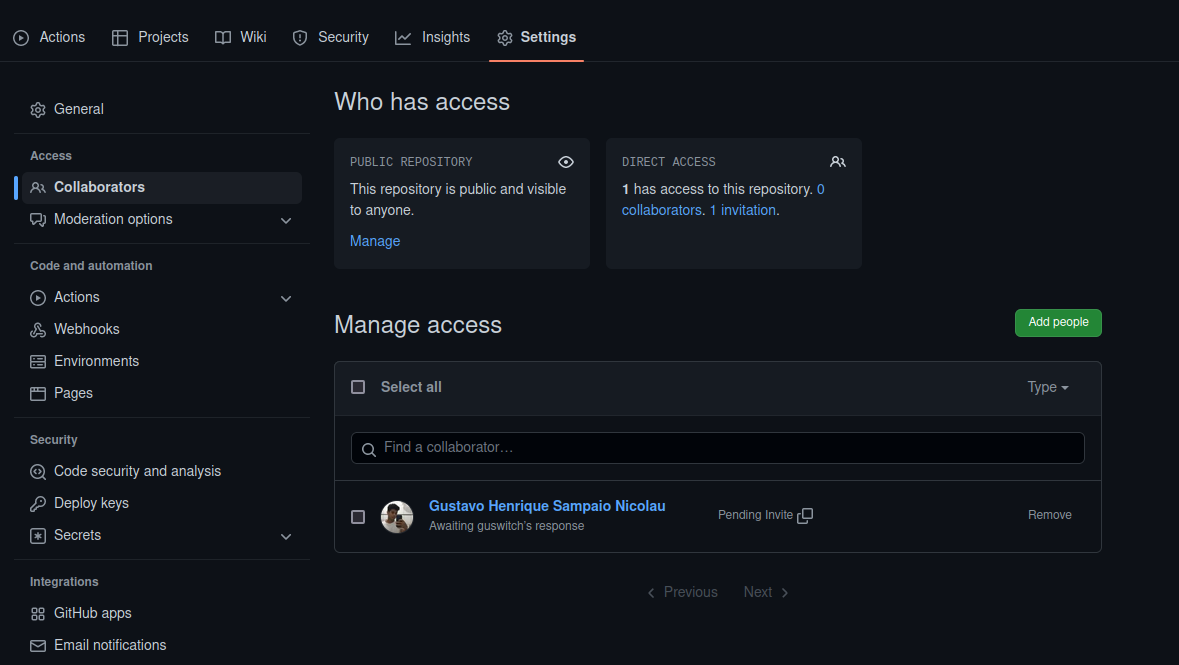This screenshot has width=1179, height=665.
Task: Expand the Secrets chevron
Action: (x=286, y=536)
